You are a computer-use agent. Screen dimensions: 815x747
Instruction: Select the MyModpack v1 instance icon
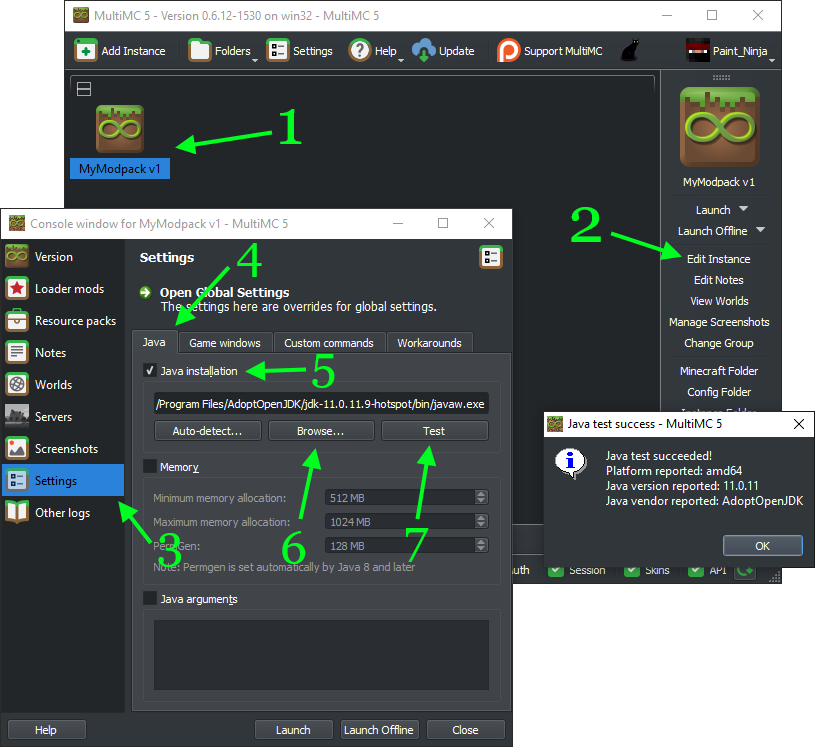[120, 129]
